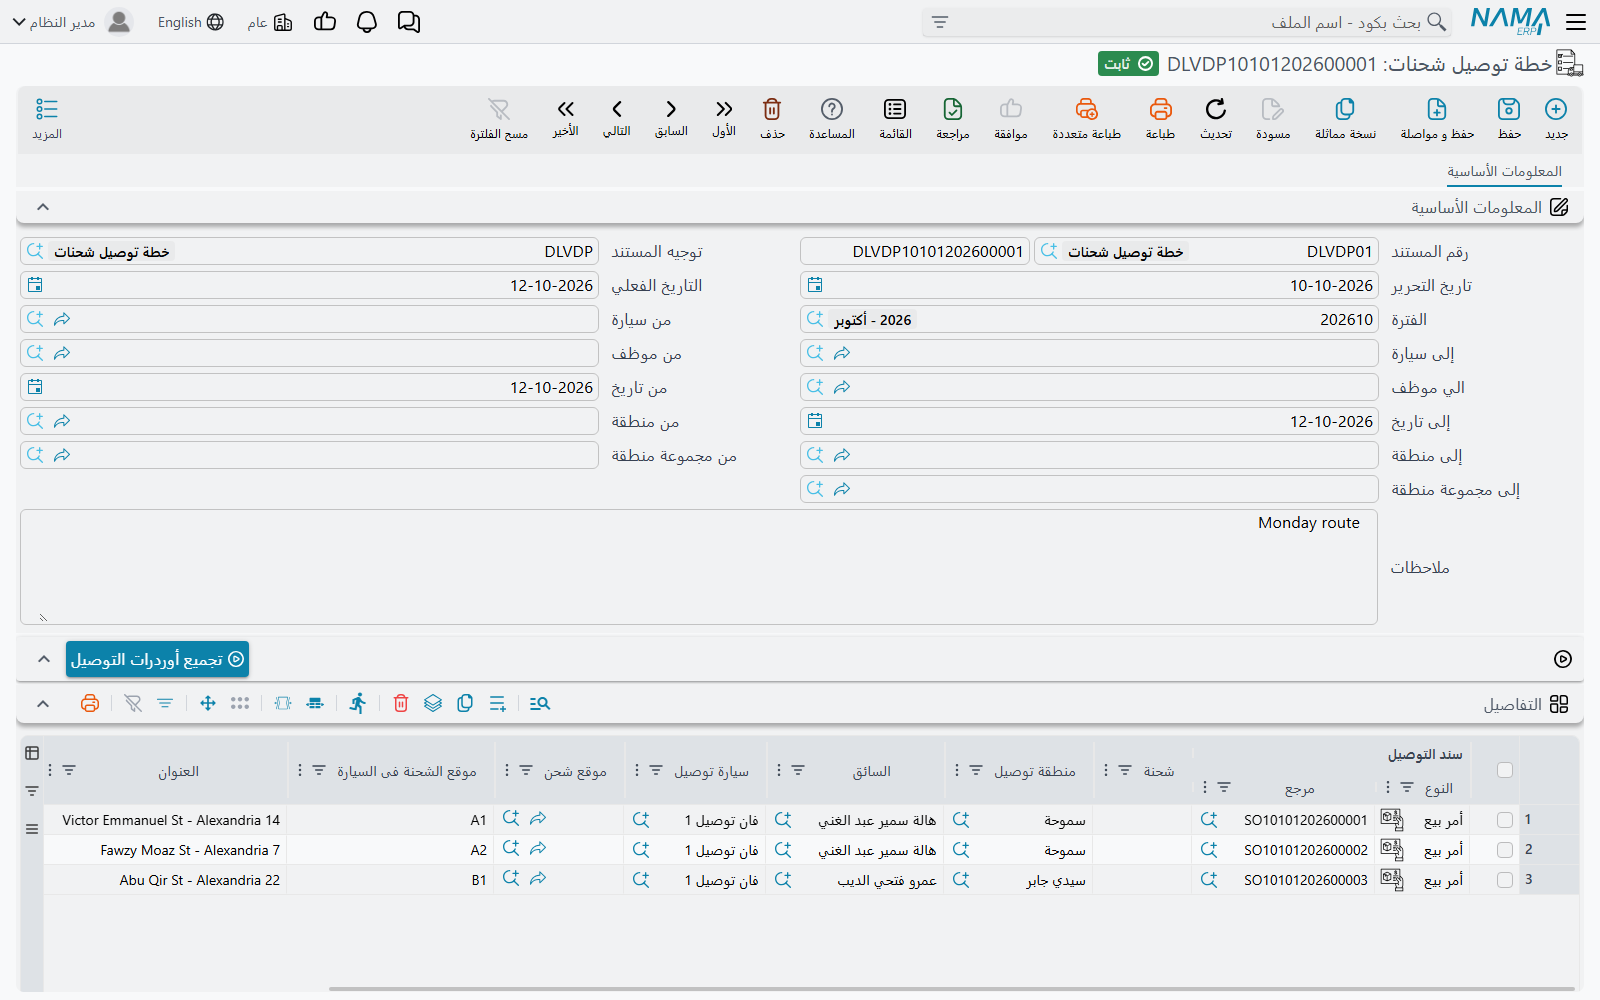Collapse the التفاصيل details section

tap(43, 704)
